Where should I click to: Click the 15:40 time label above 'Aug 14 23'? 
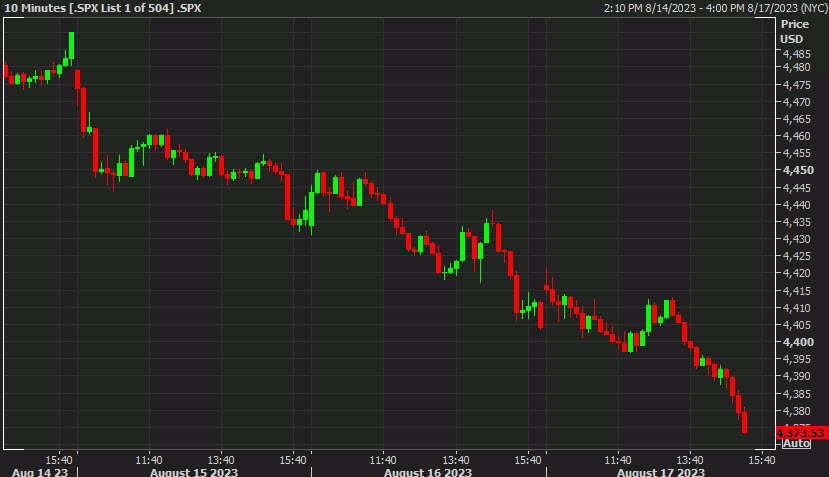point(59,459)
